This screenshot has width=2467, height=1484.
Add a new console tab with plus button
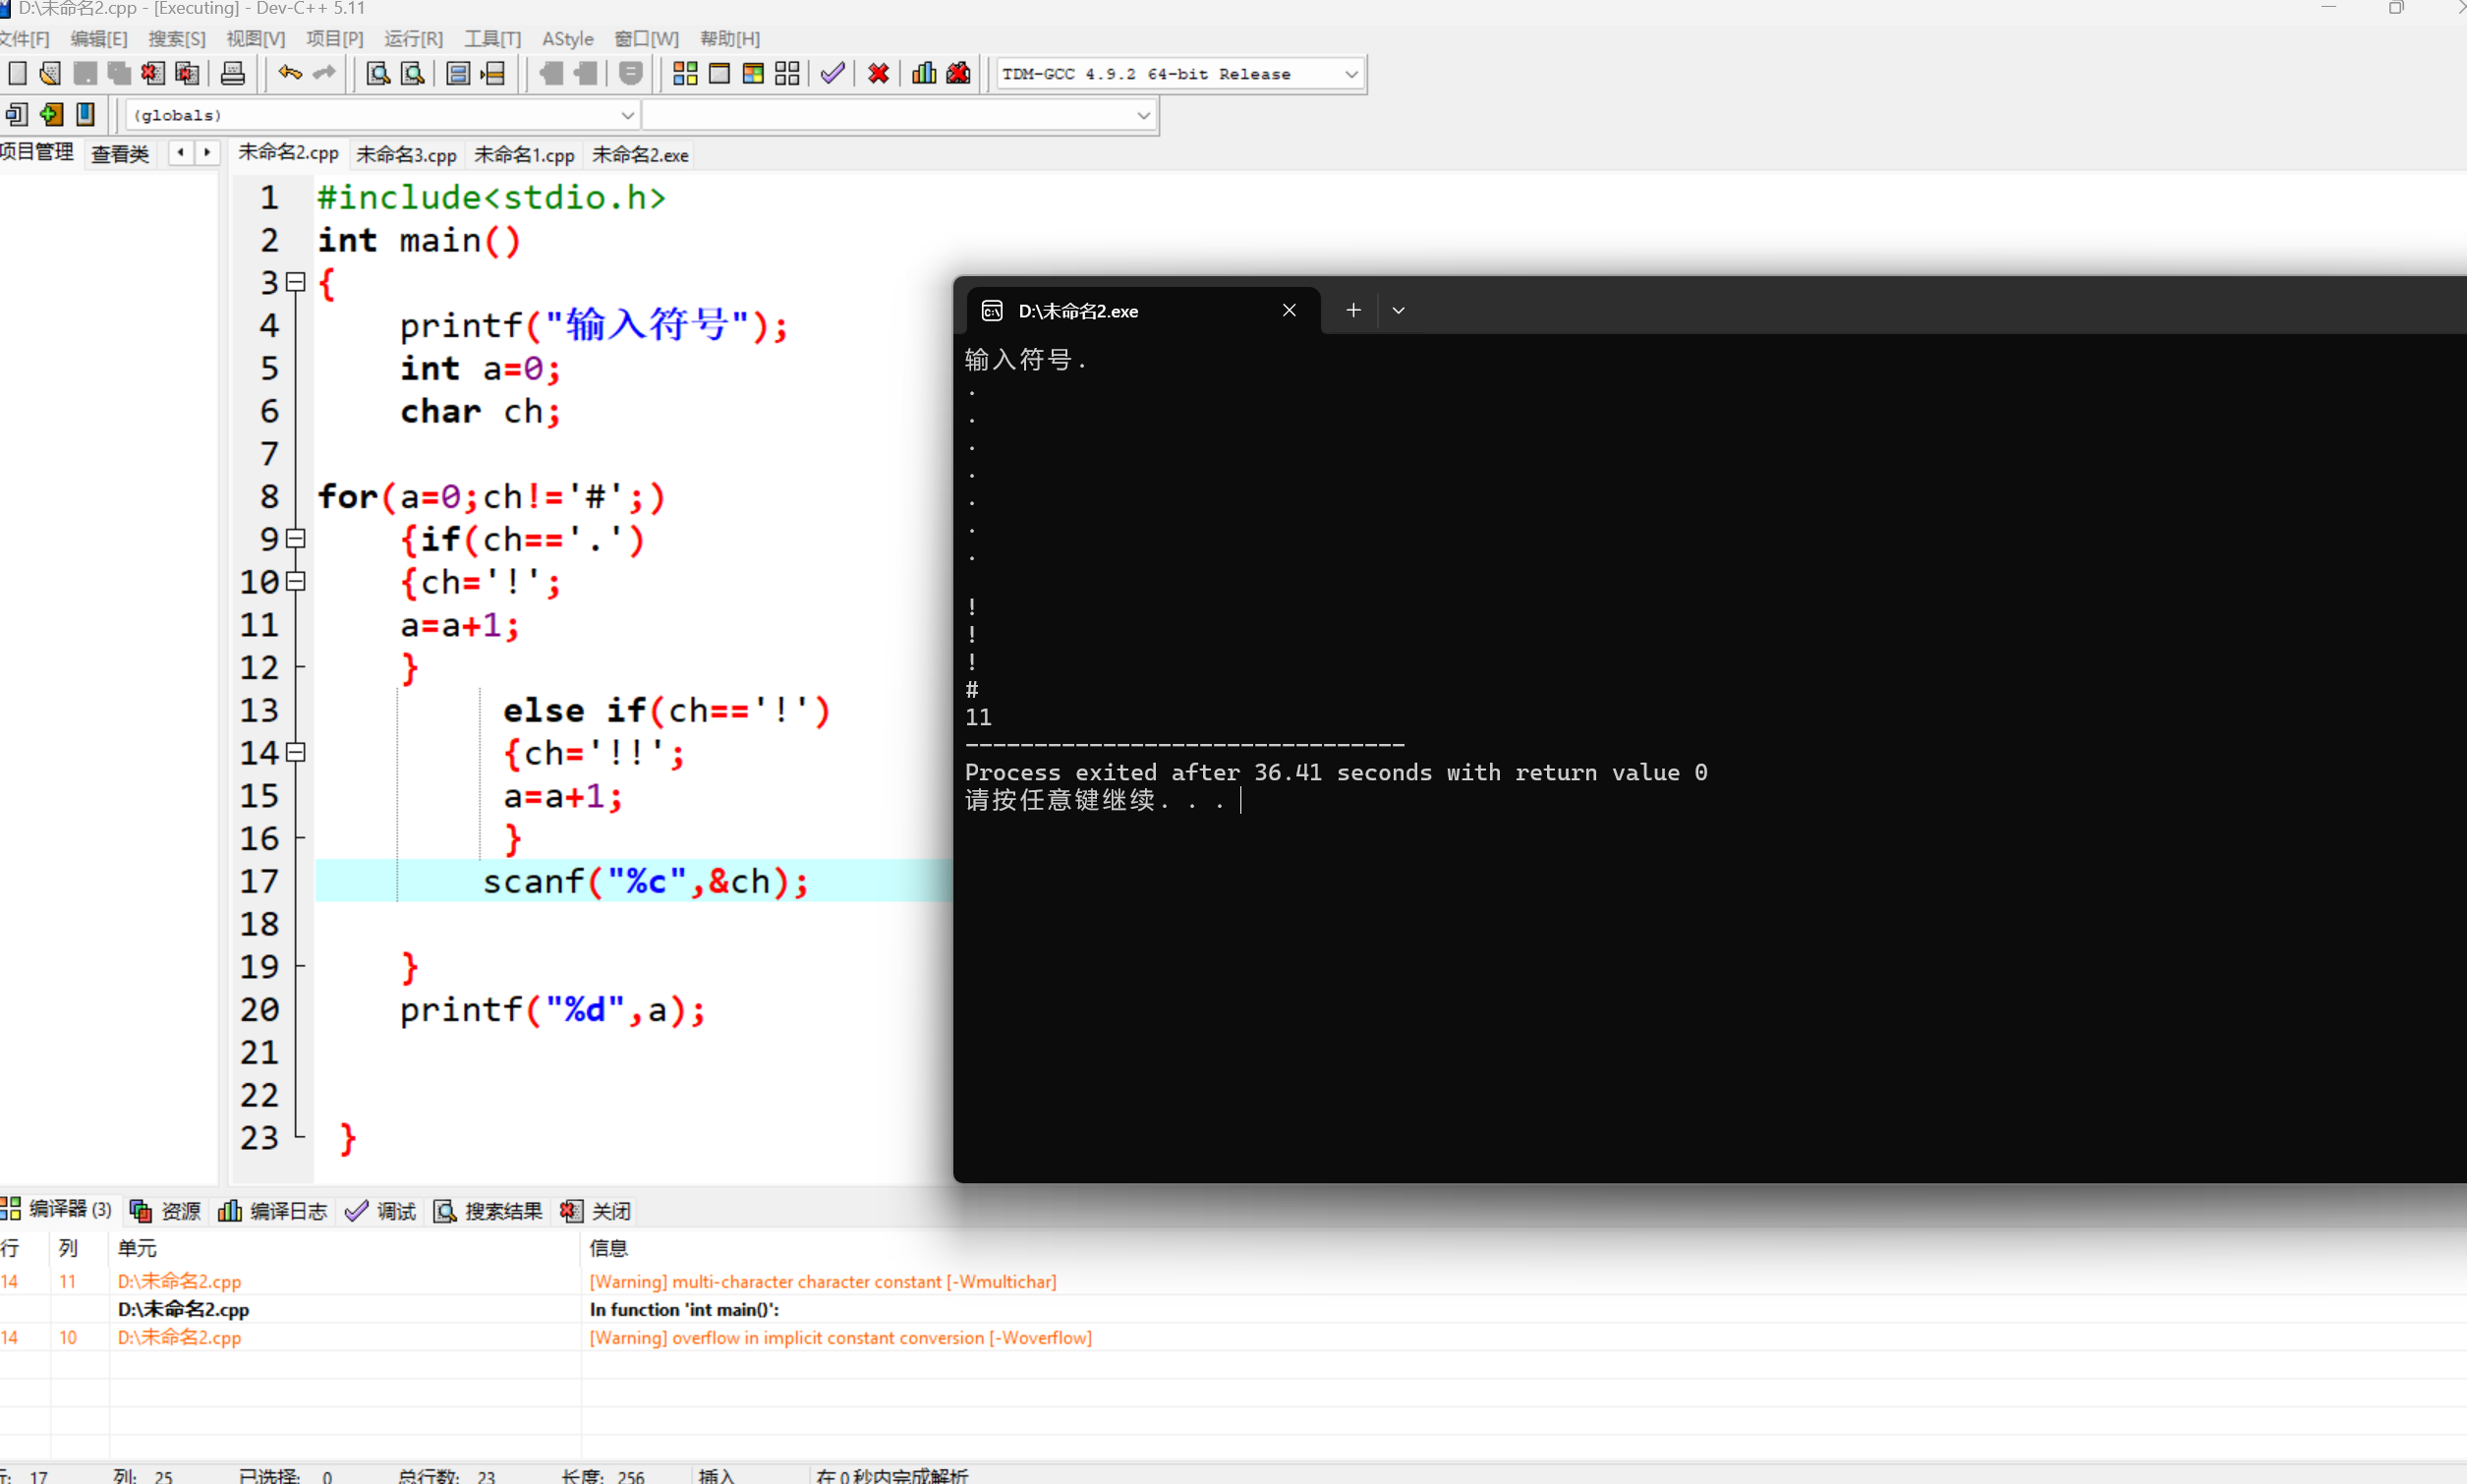1353,311
